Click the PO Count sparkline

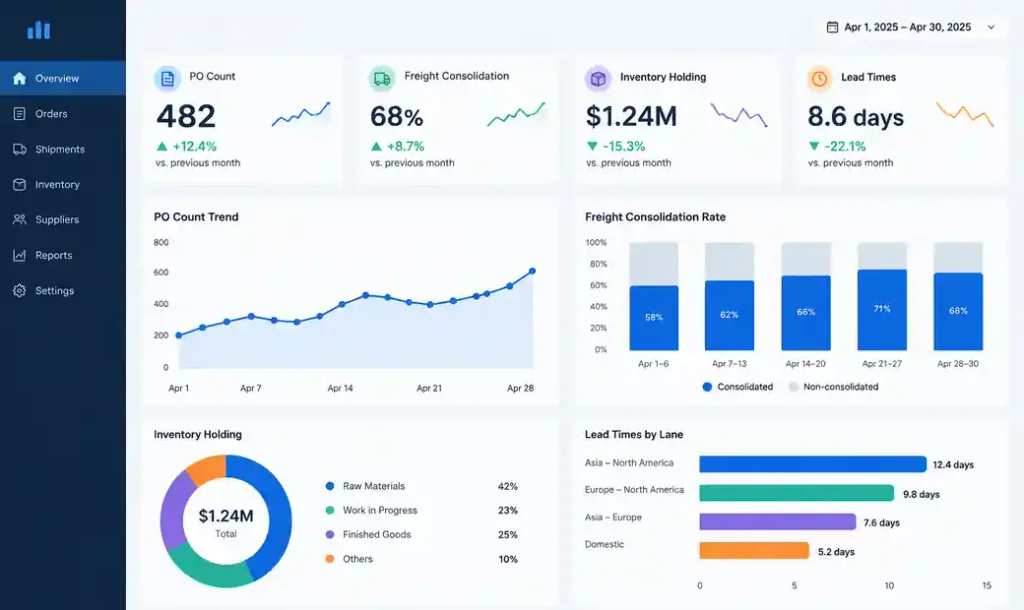[301, 114]
